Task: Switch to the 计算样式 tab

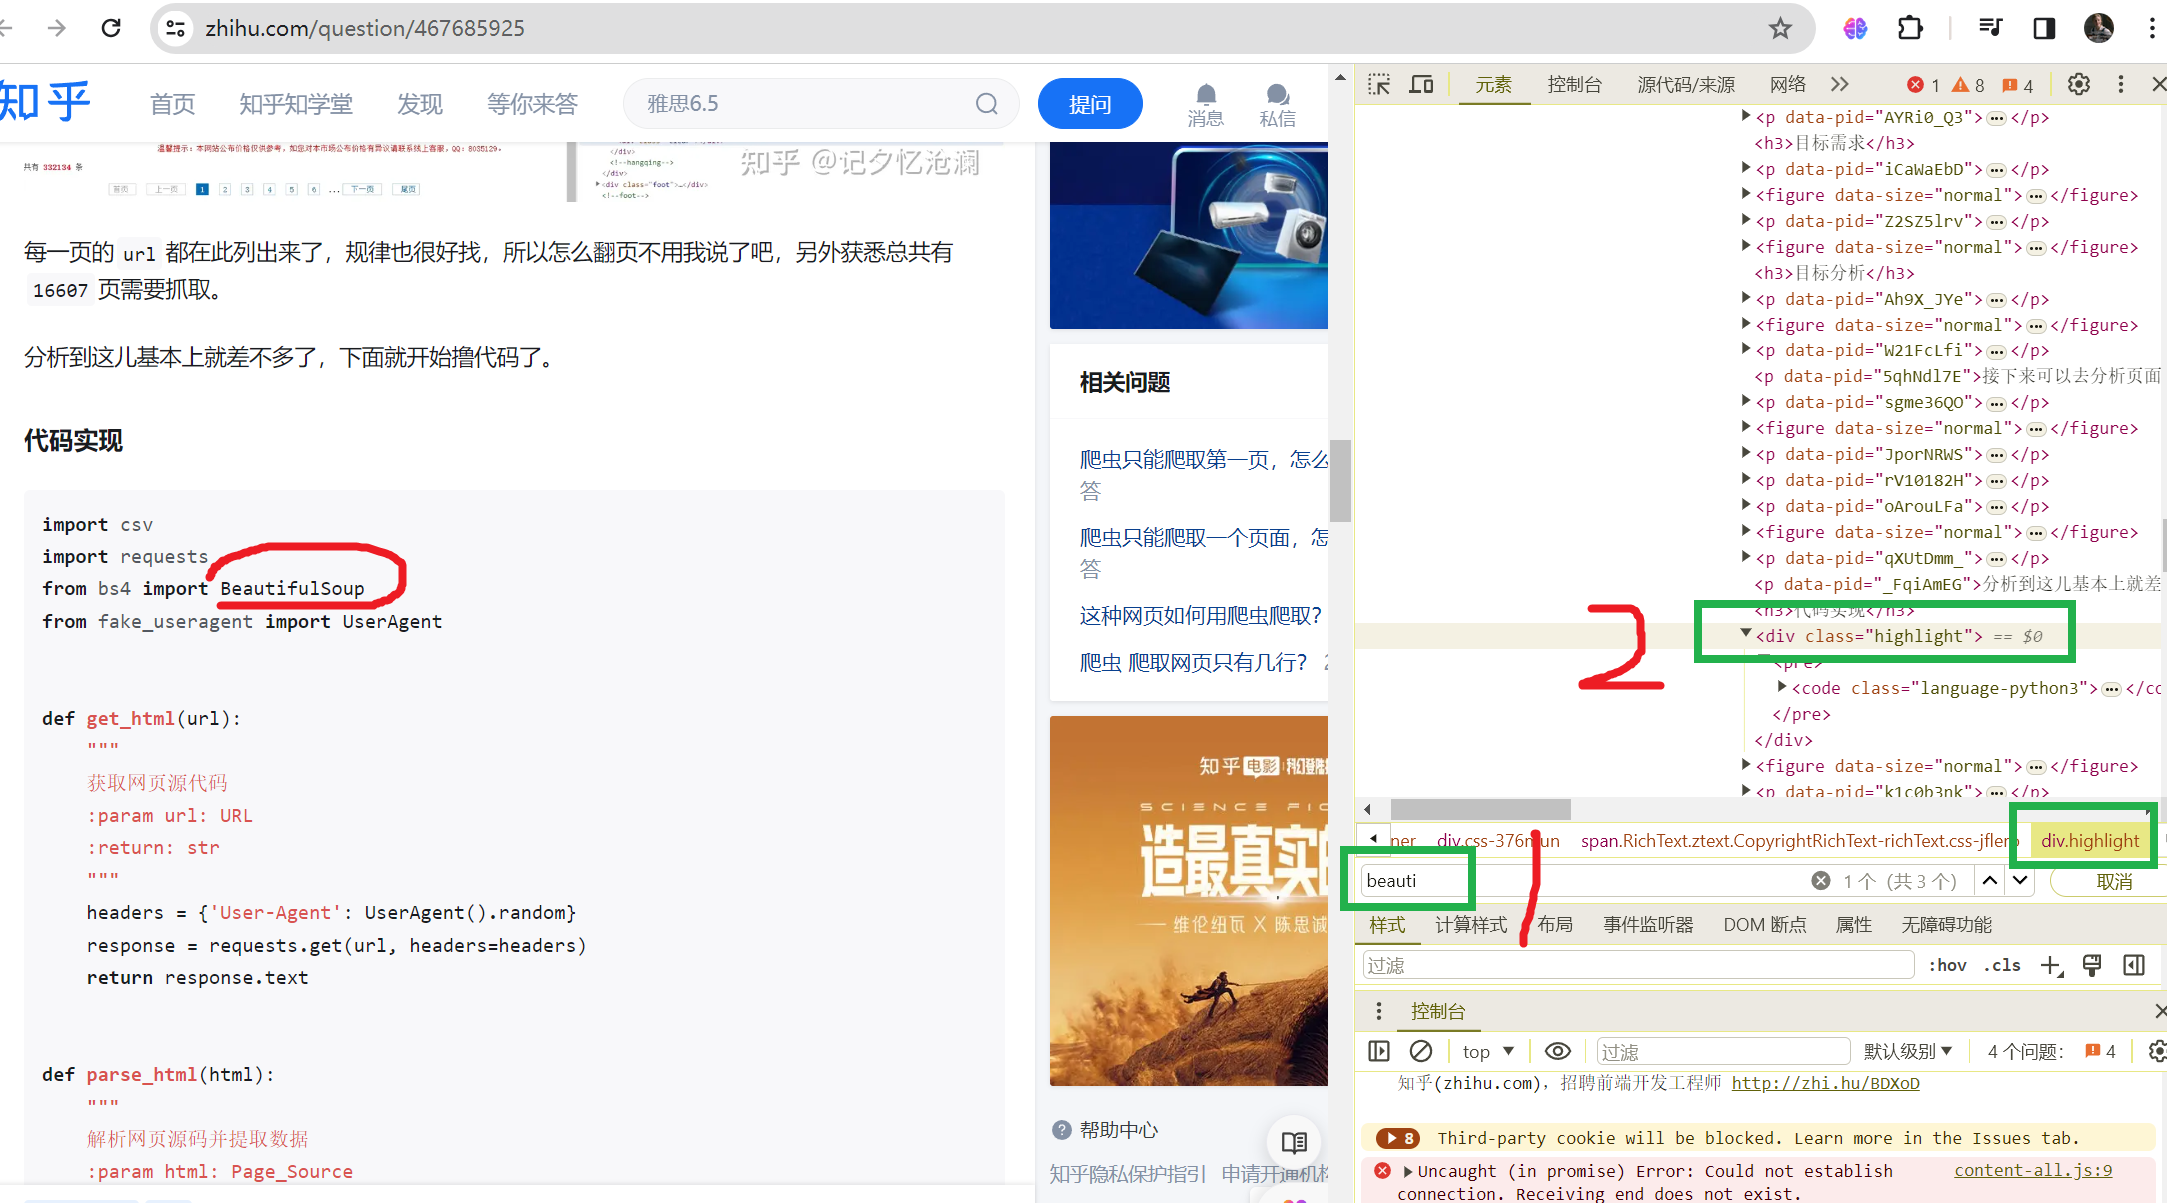Action: [1470, 925]
